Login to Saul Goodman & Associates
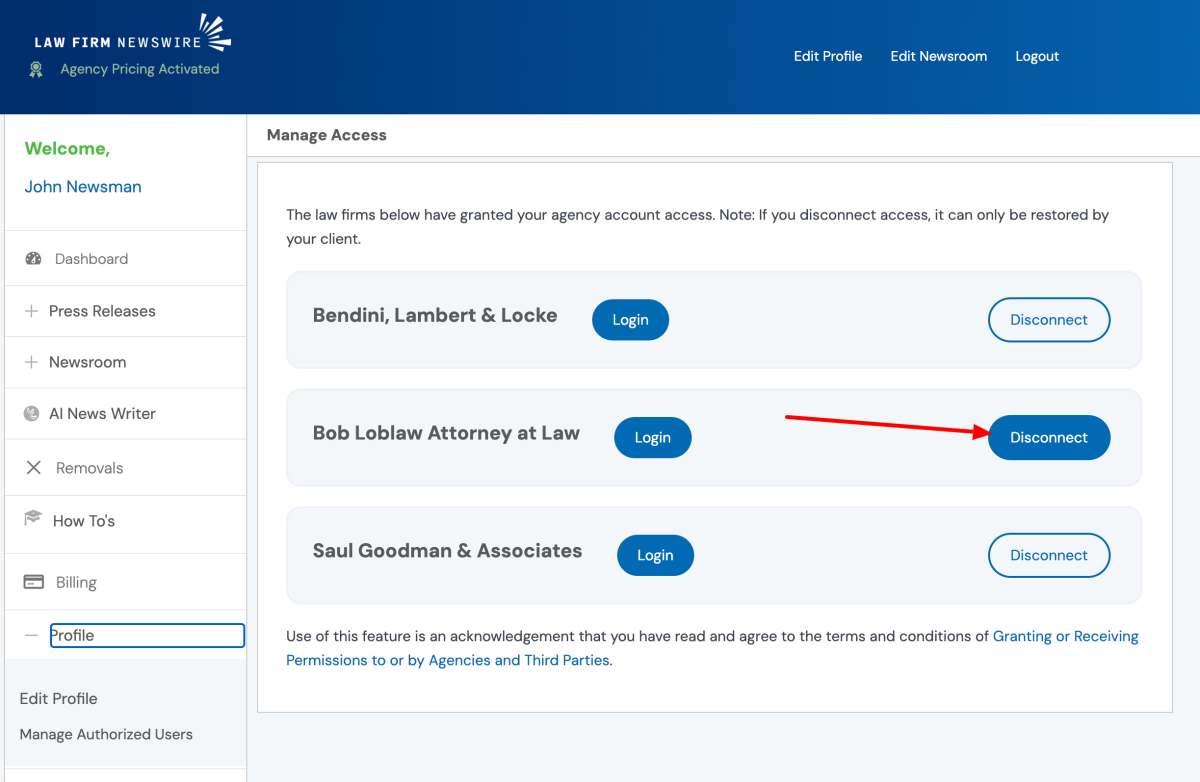Image resolution: width=1200 pixels, height=782 pixels. click(655, 556)
